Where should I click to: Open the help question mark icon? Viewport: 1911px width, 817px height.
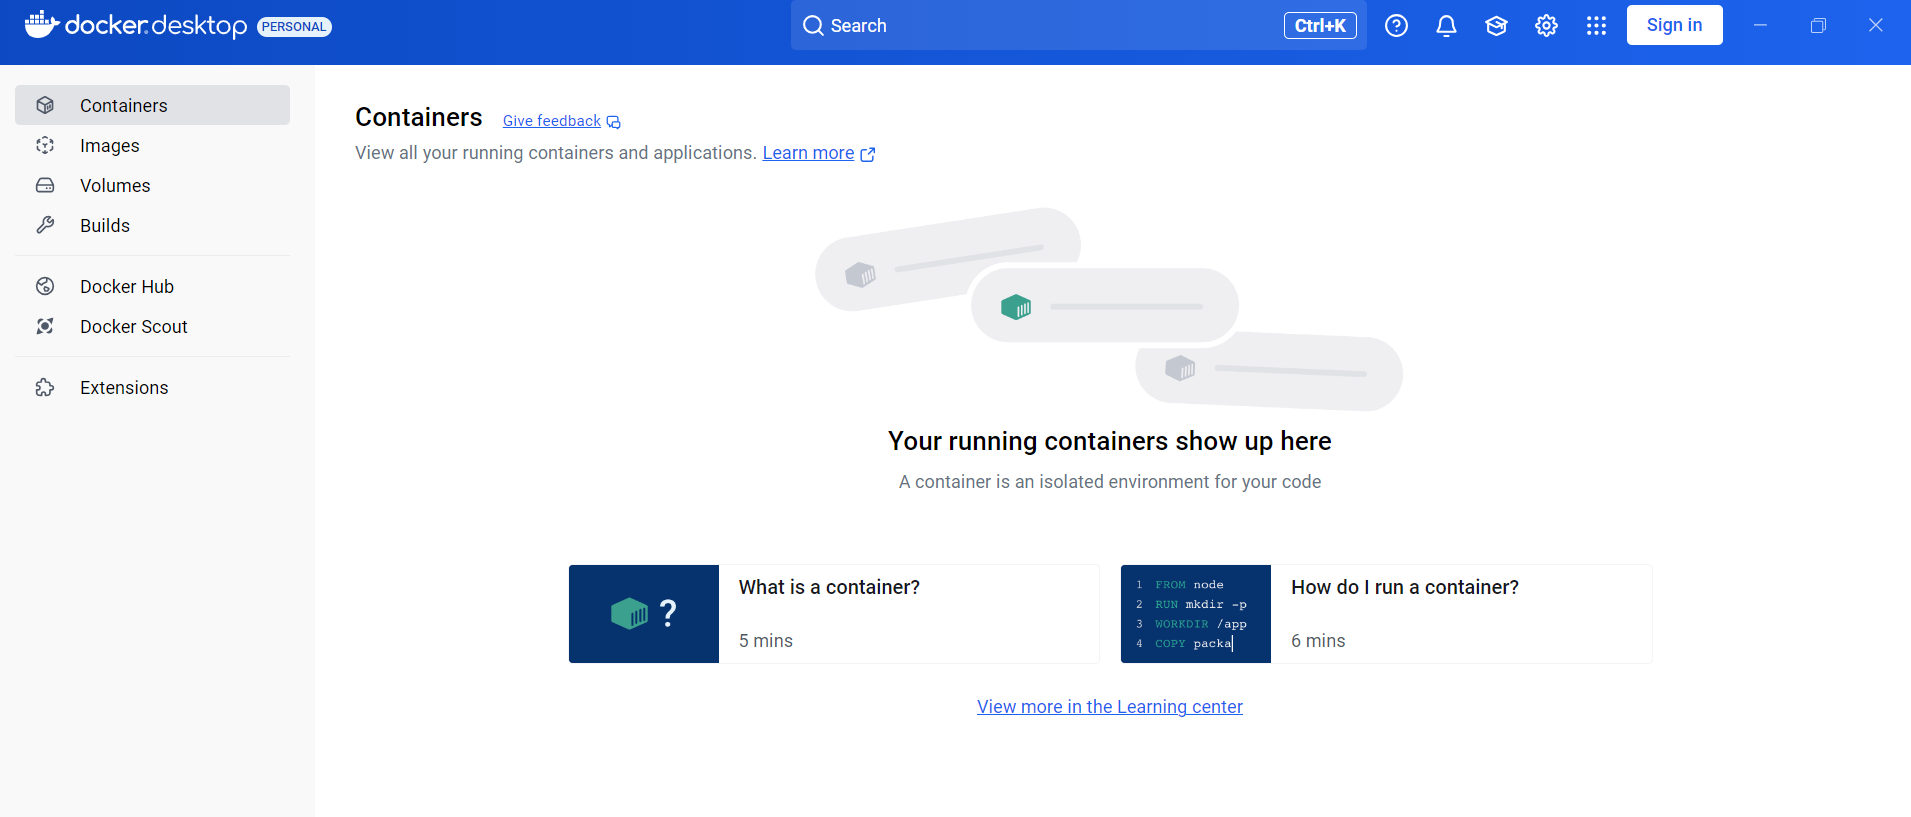(x=1396, y=26)
